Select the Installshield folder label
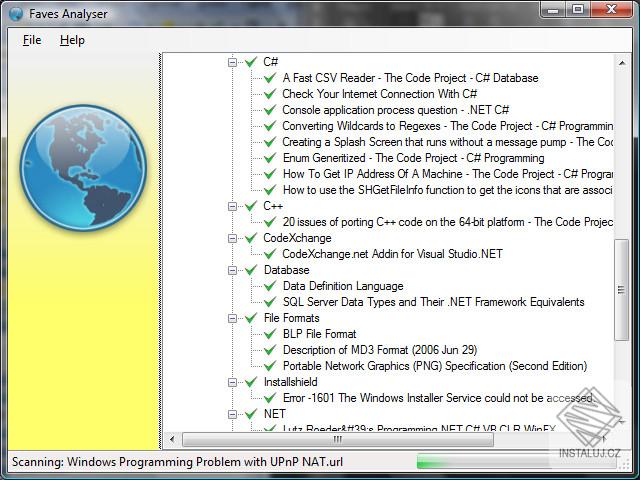Viewport: 640px width, 480px height. click(290, 382)
